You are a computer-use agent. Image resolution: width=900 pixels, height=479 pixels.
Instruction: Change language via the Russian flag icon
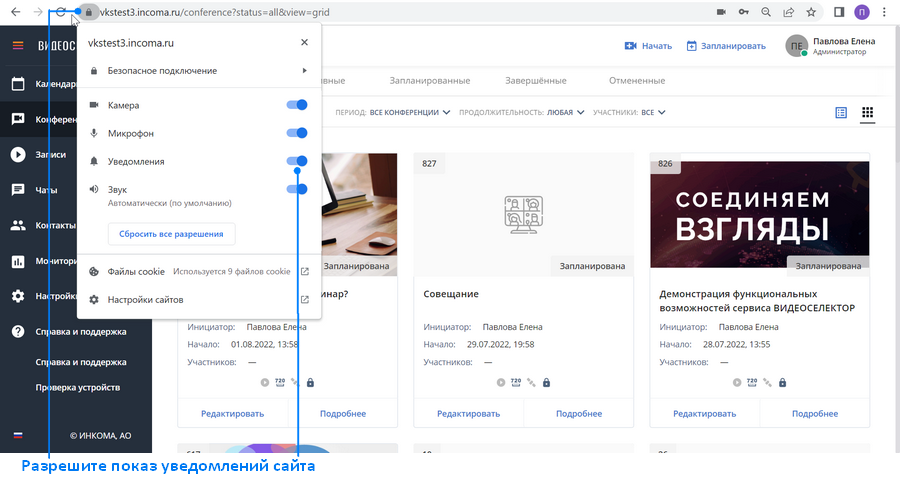click(x=18, y=435)
